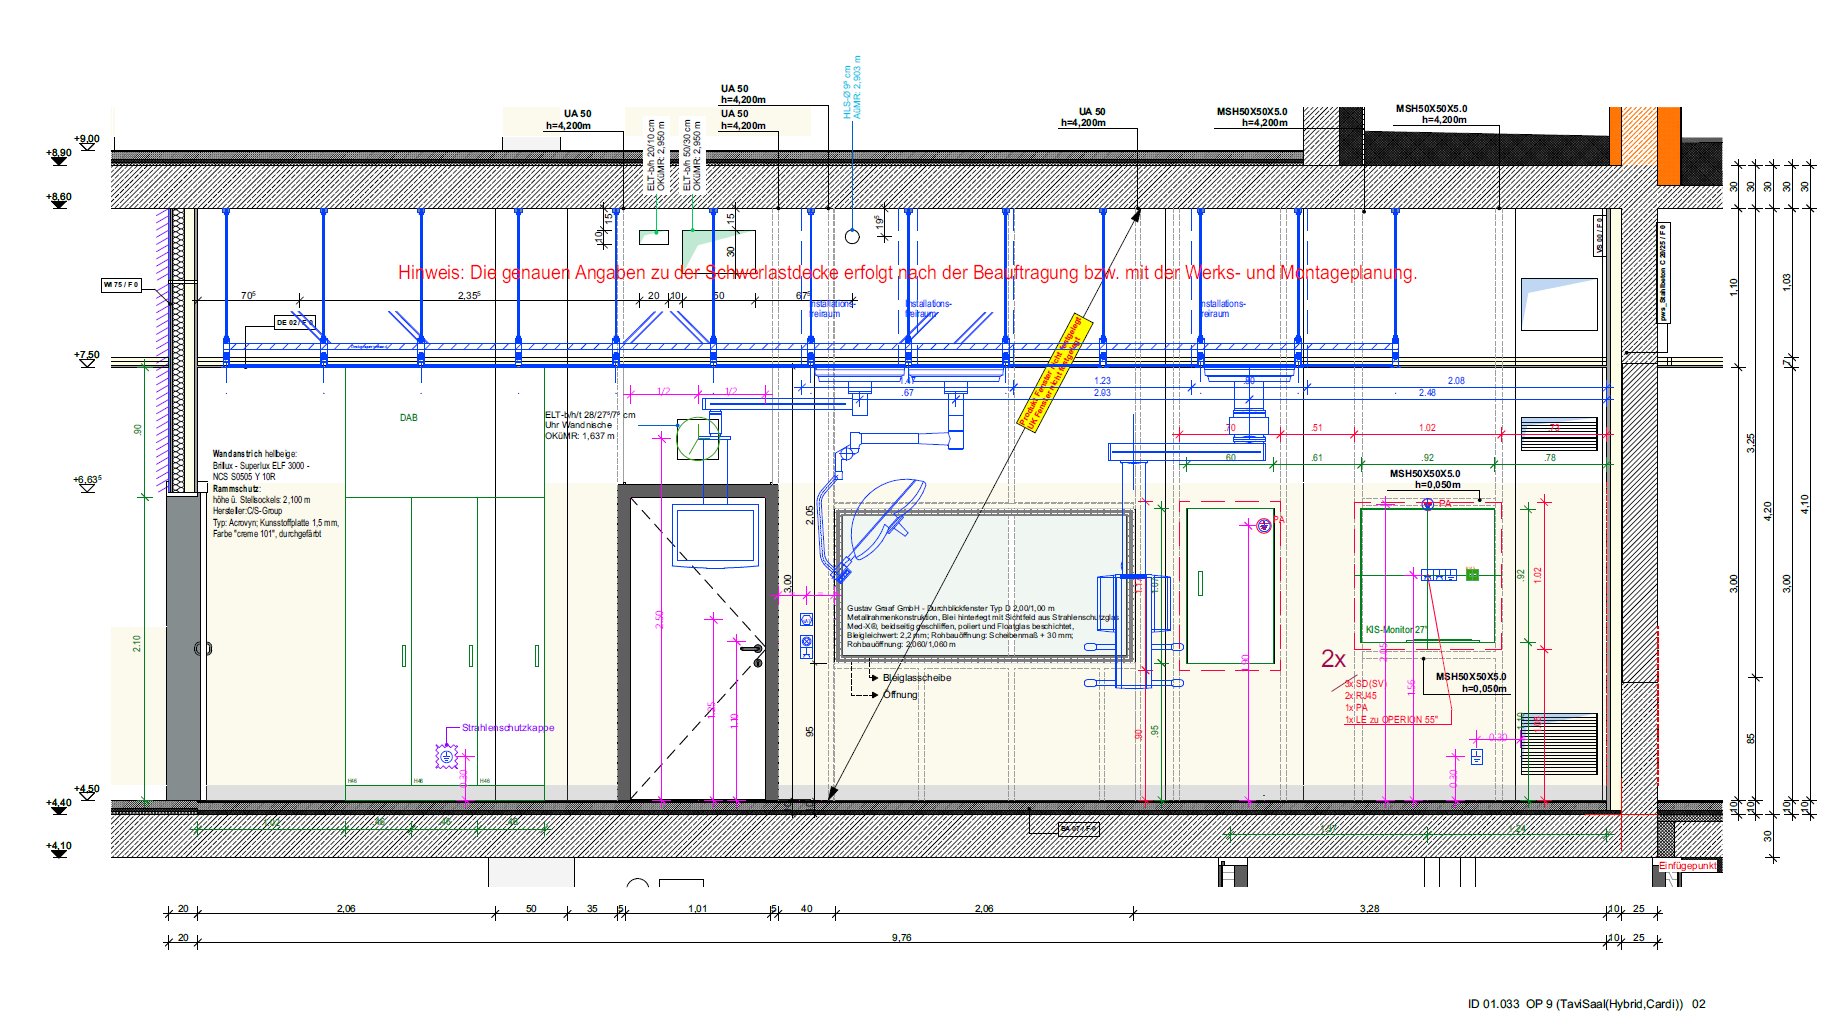Click the 'WI 75 / F 0' wall tag

(x=121, y=285)
